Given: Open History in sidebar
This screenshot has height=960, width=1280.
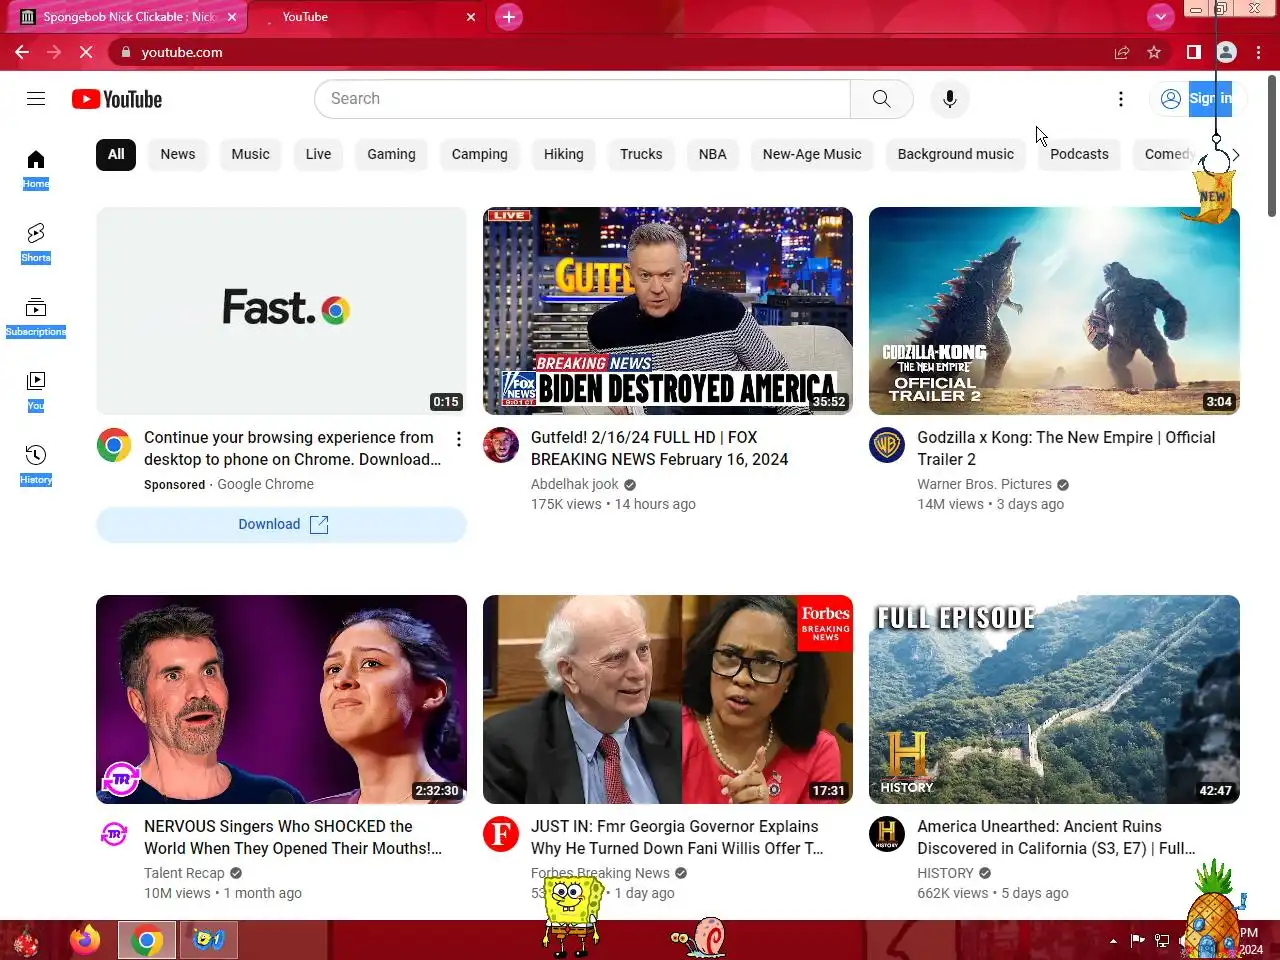Looking at the screenshot, I should 36,465.
